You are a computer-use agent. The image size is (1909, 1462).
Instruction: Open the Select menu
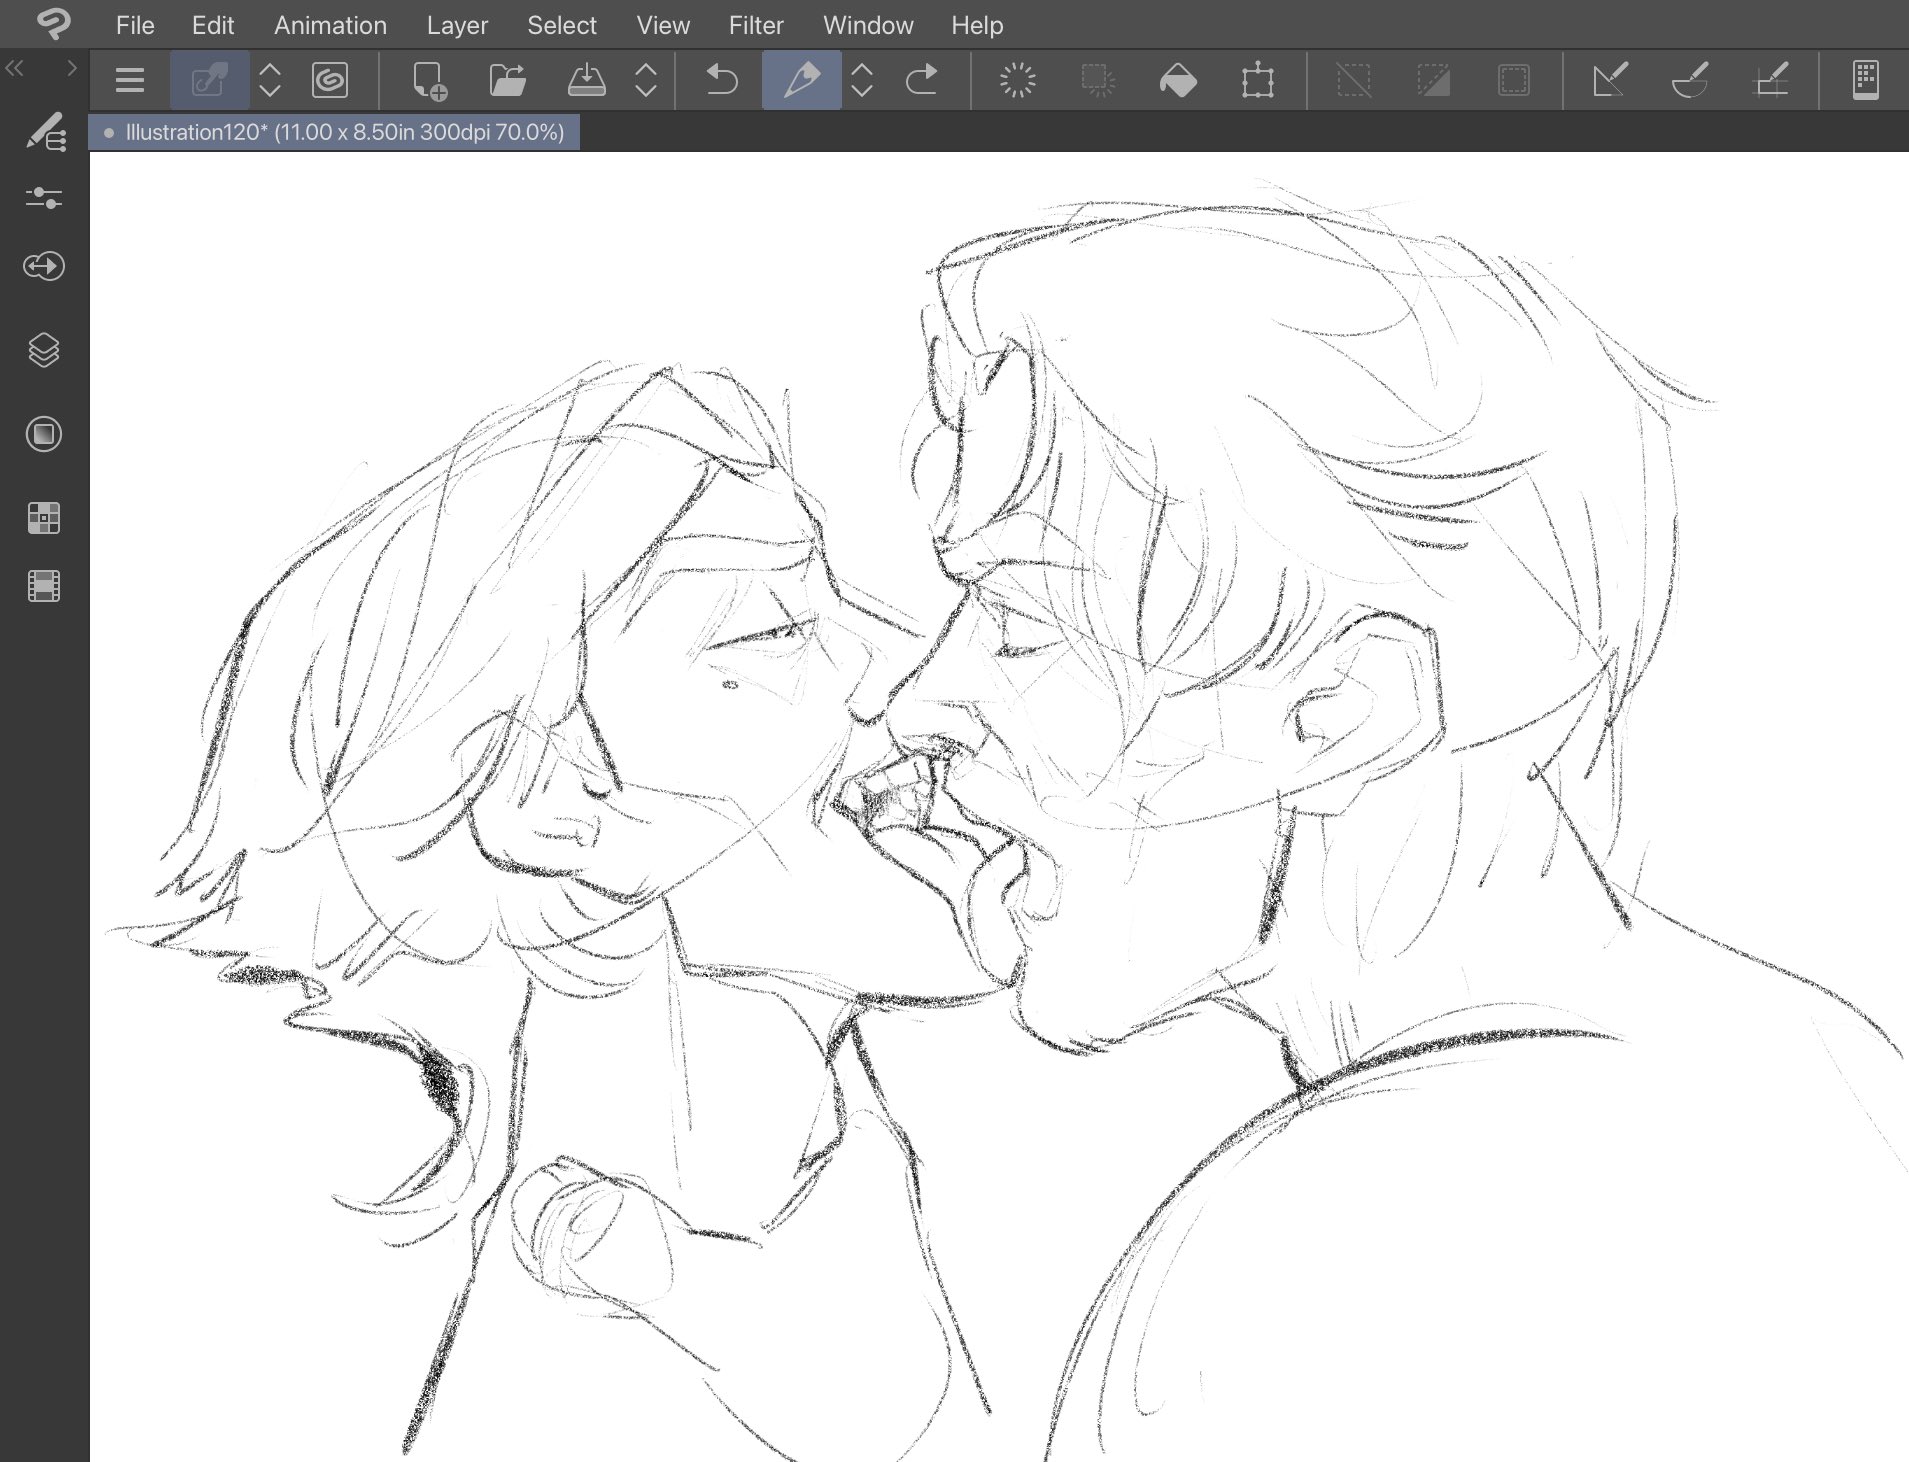point(562,25)
